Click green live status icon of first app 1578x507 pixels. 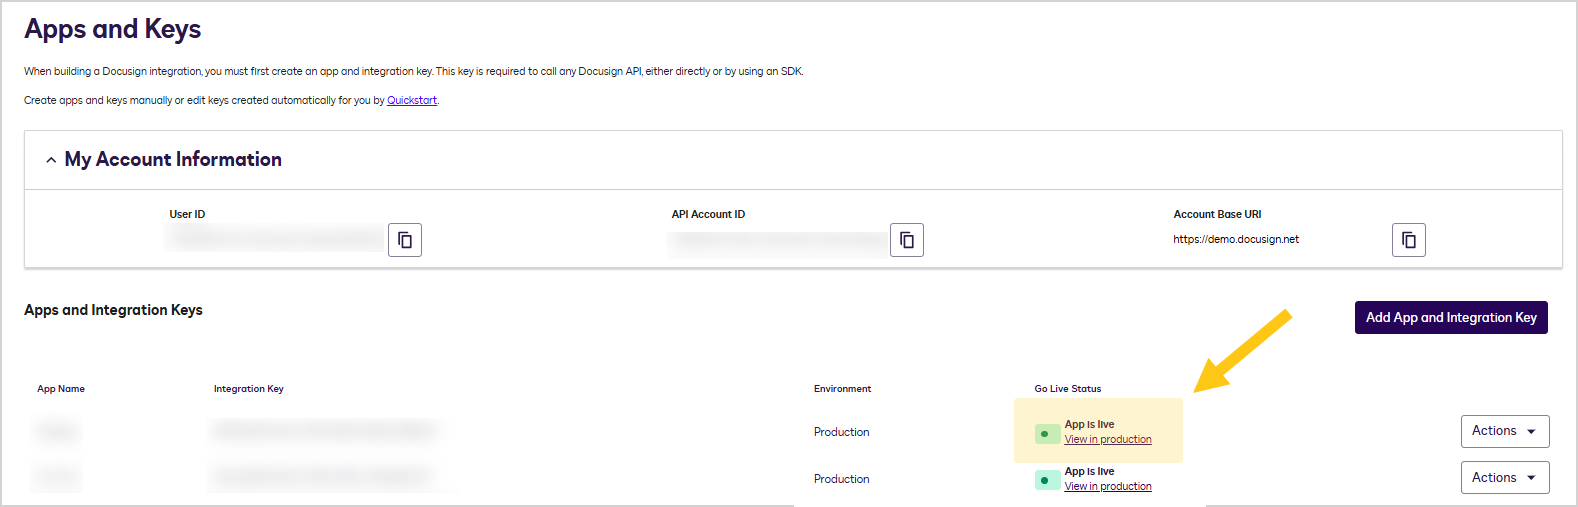tap(1047, 434)
